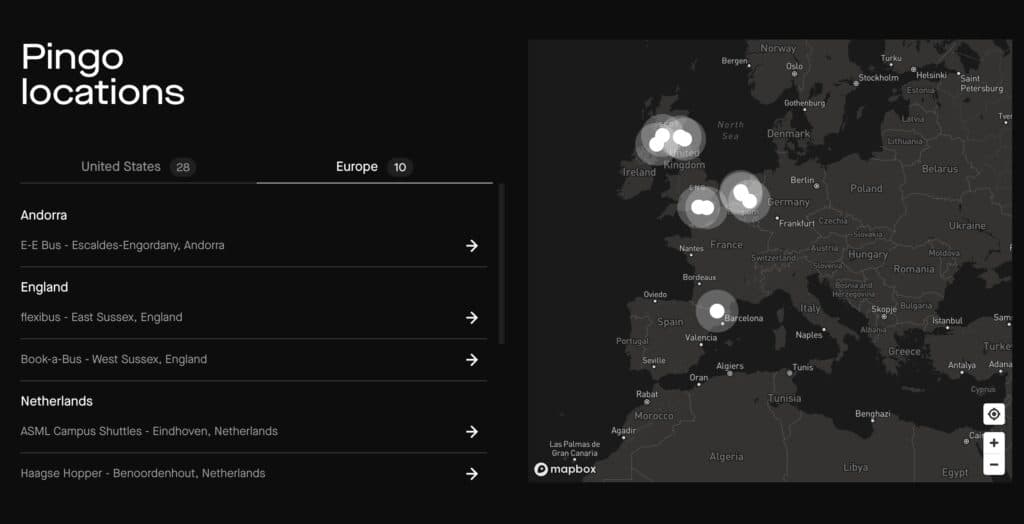
Task: Click the locations list scrollbar
Action: 501,263
